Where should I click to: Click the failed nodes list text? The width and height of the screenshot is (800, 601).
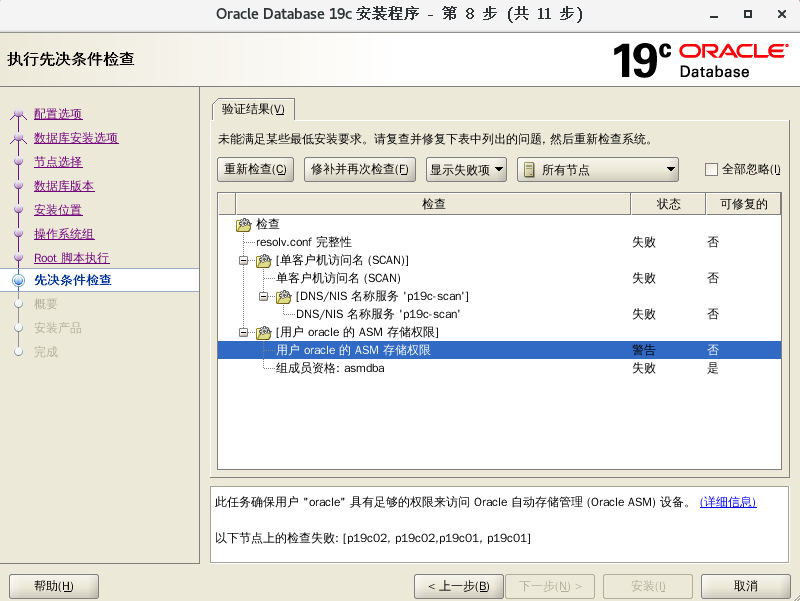tap(373, 538)
